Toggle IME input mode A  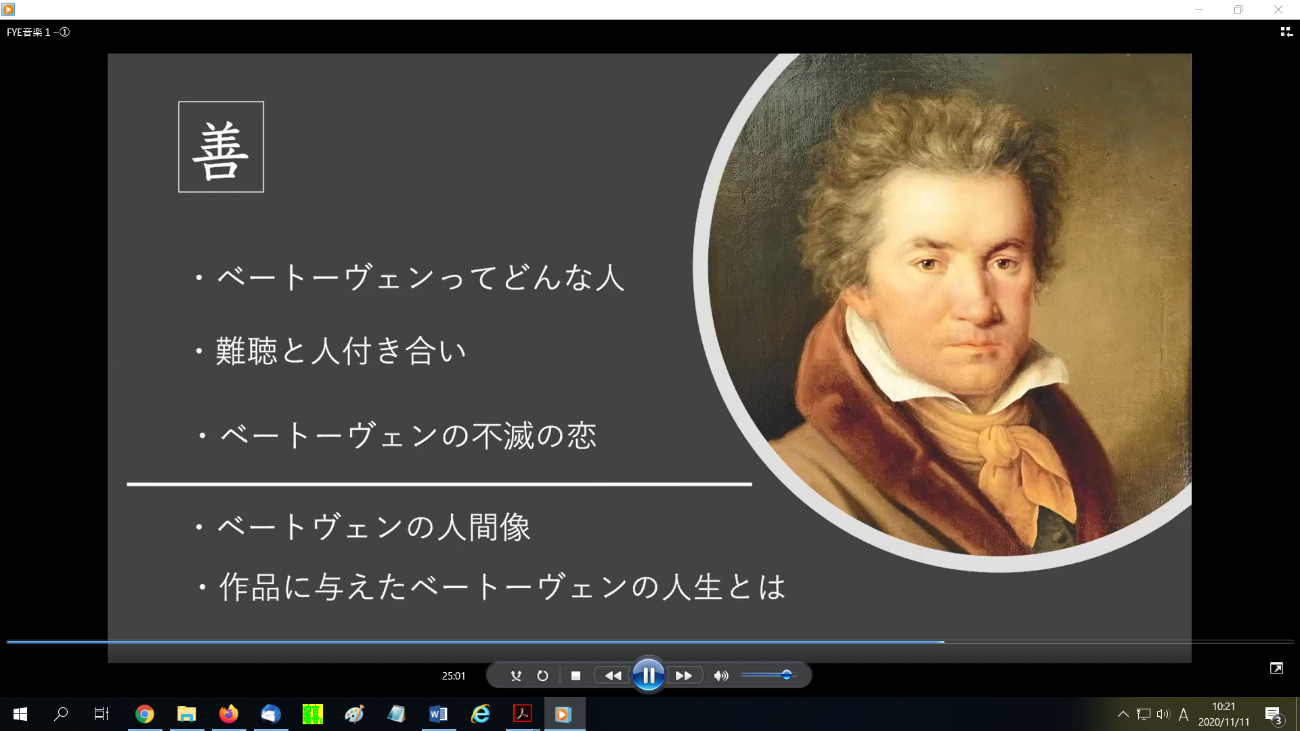pos(1184,714)
